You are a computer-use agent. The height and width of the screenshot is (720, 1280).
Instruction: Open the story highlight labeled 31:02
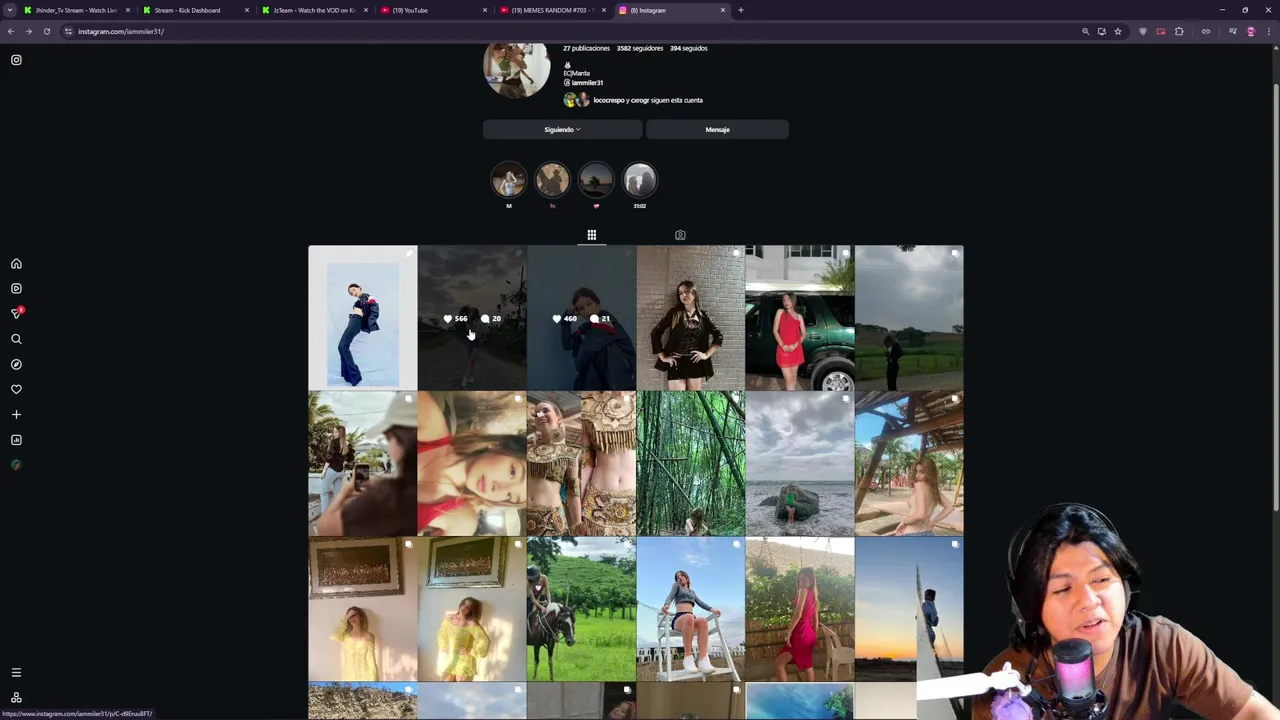640,180
